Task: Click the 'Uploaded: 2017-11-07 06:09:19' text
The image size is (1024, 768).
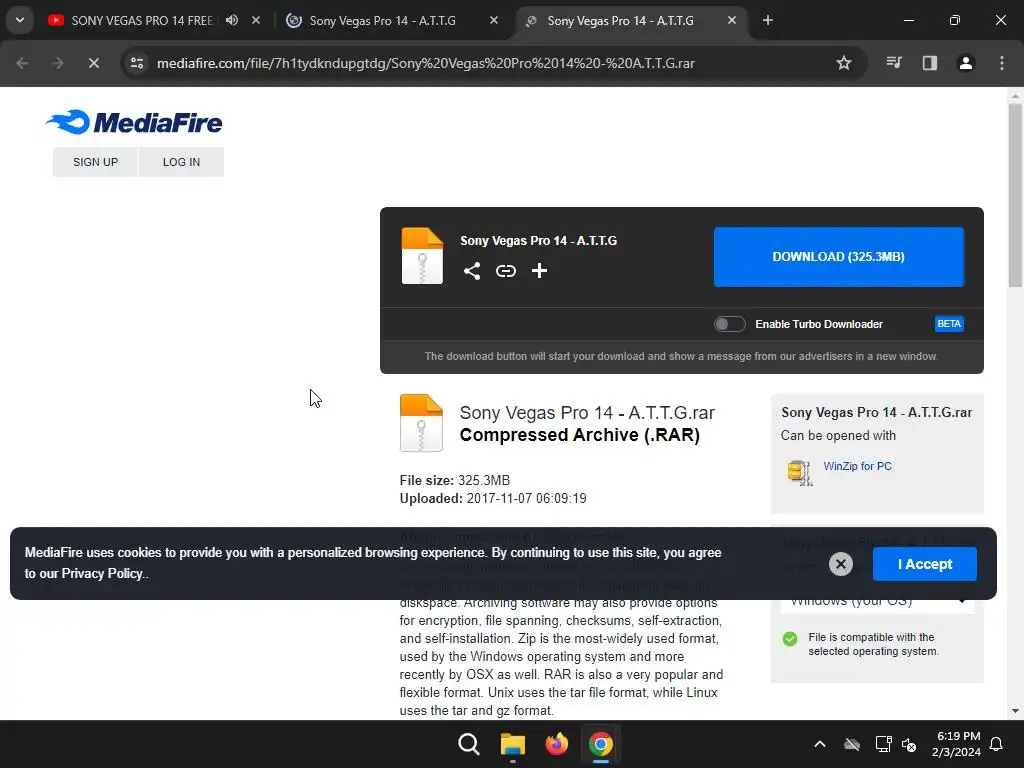Action: 493,499
